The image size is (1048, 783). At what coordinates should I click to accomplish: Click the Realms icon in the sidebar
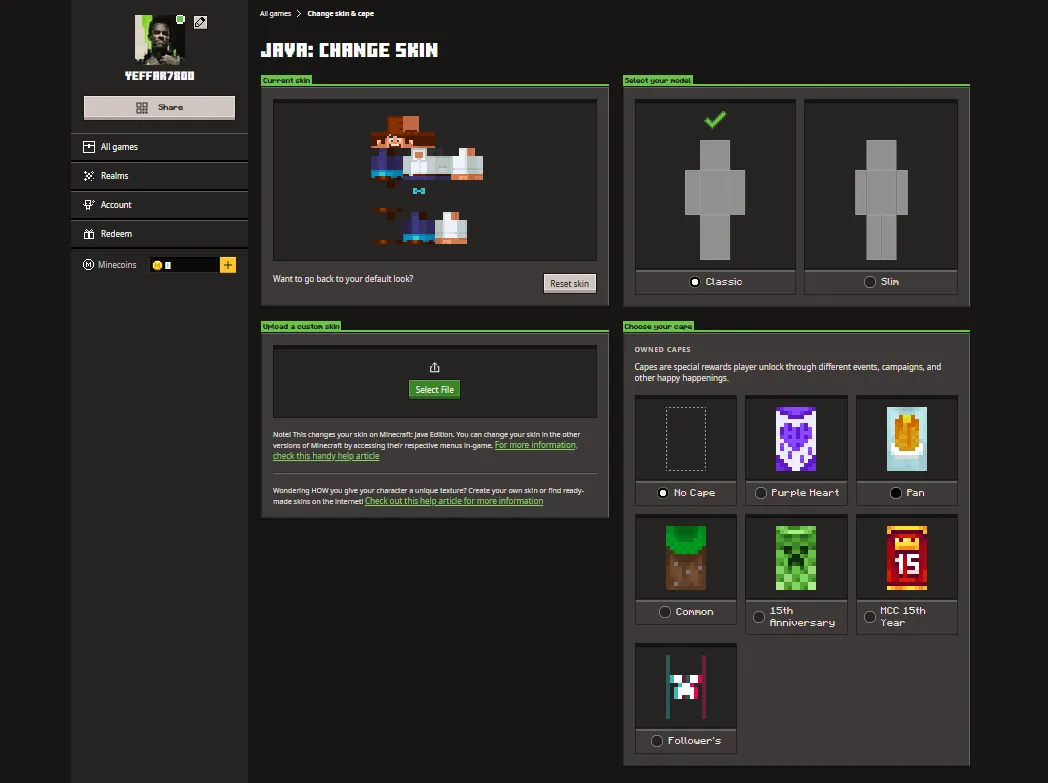[x=89, y=176]
